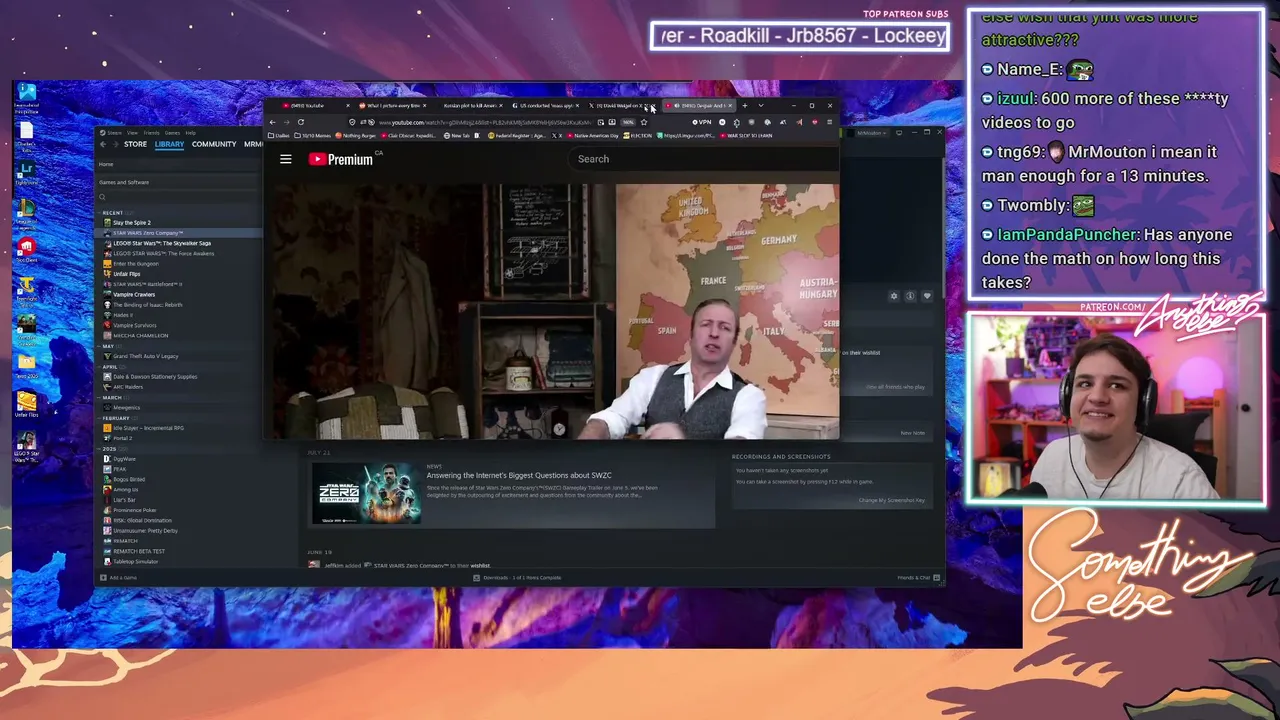The height and width of the screenshot is (720, 1280).
Task: Open the Steam menu in Steam window
Action: tap(113, 132)
